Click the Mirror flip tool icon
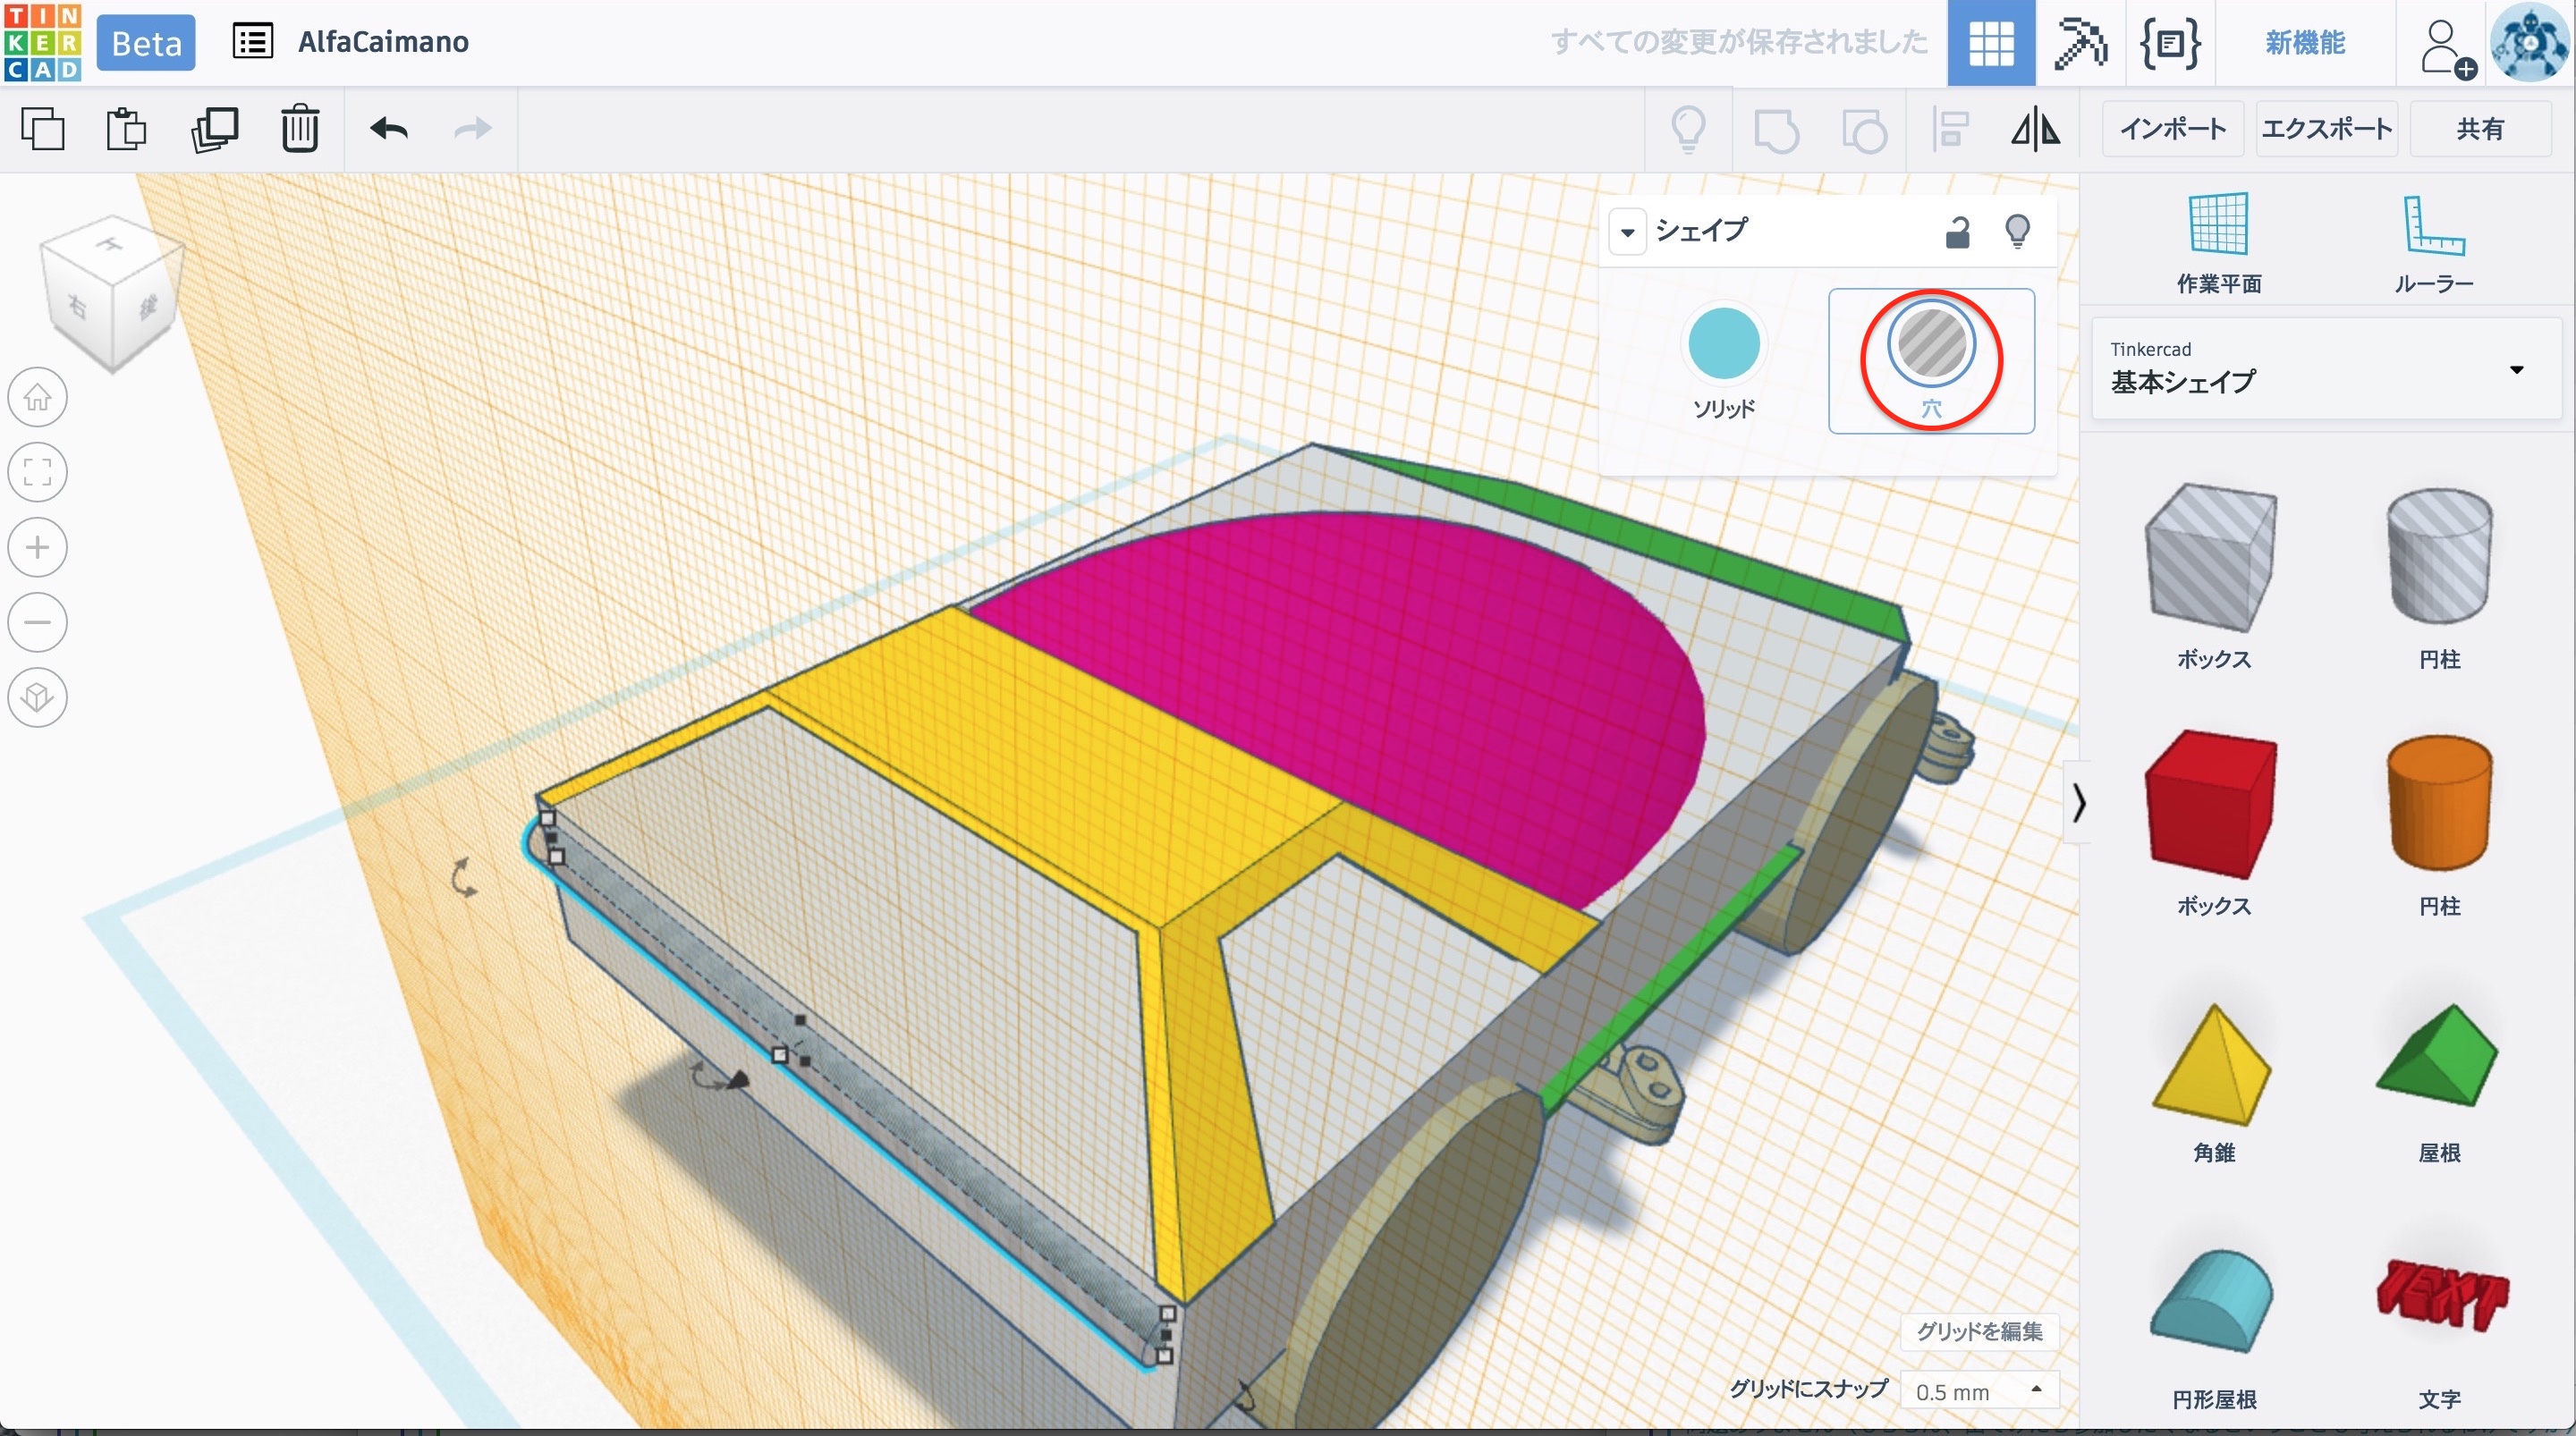Screen dimensions: 2576x1436 click(x=2035, y=129)
